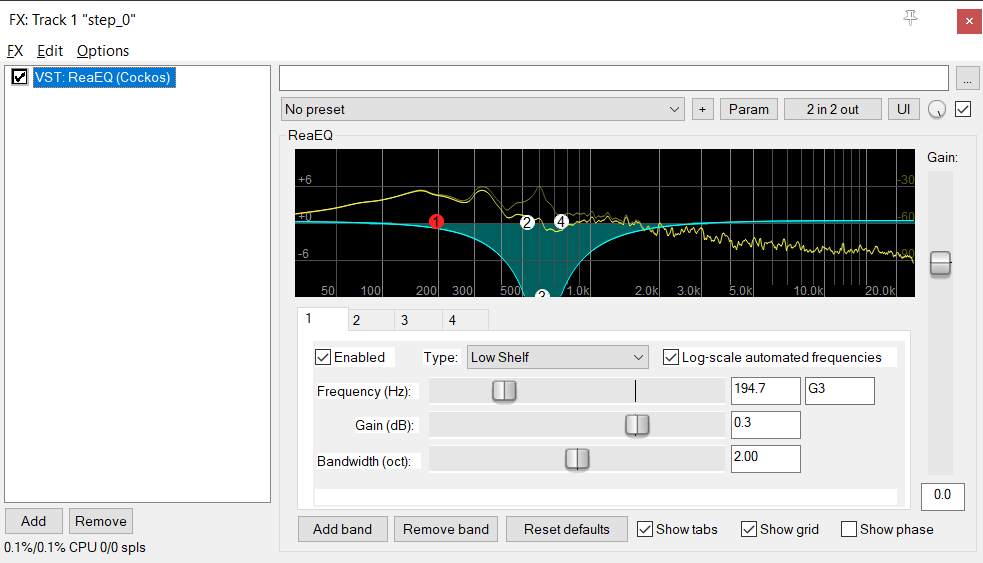Switch to band tab 3
983x563 pixels.
coord(404,320)
